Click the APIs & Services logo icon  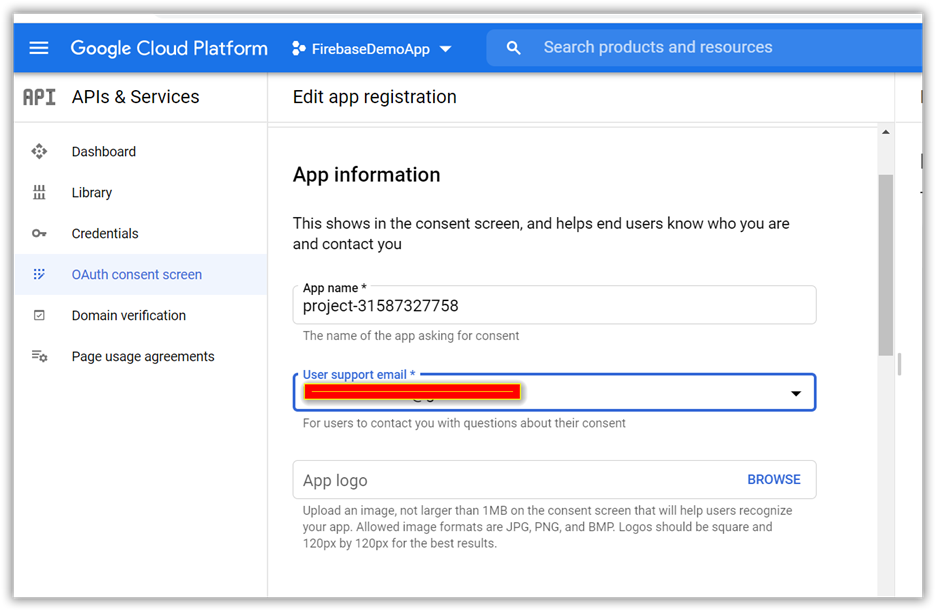(37, 97)
